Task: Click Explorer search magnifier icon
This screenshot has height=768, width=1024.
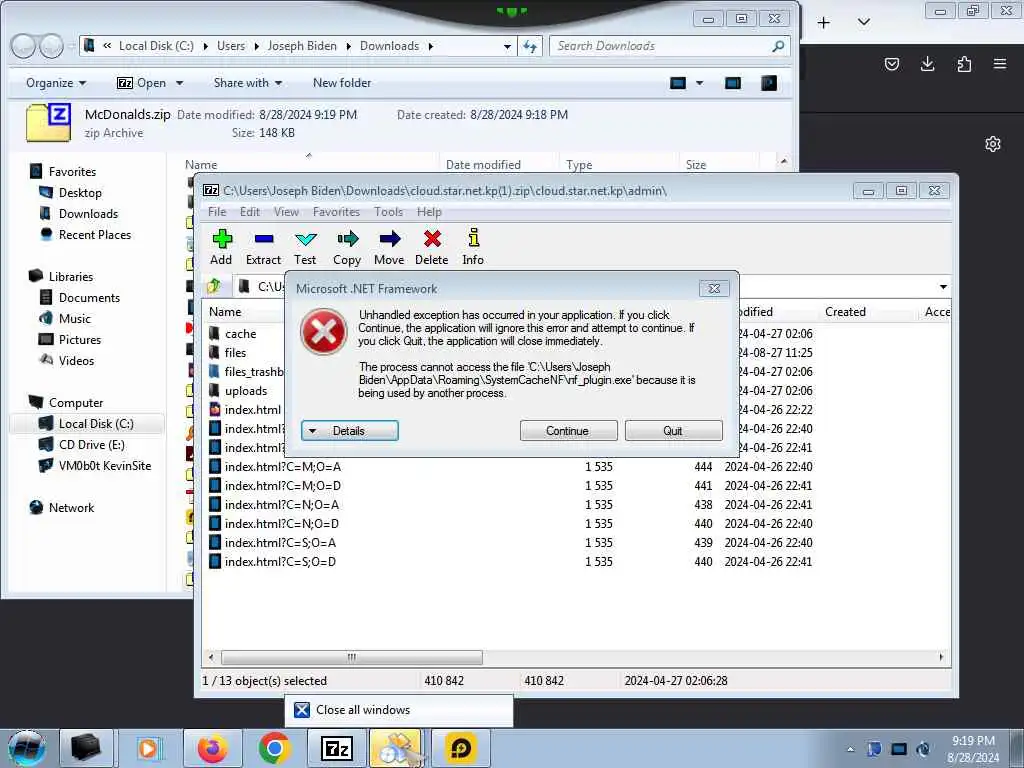Action: 778,46
